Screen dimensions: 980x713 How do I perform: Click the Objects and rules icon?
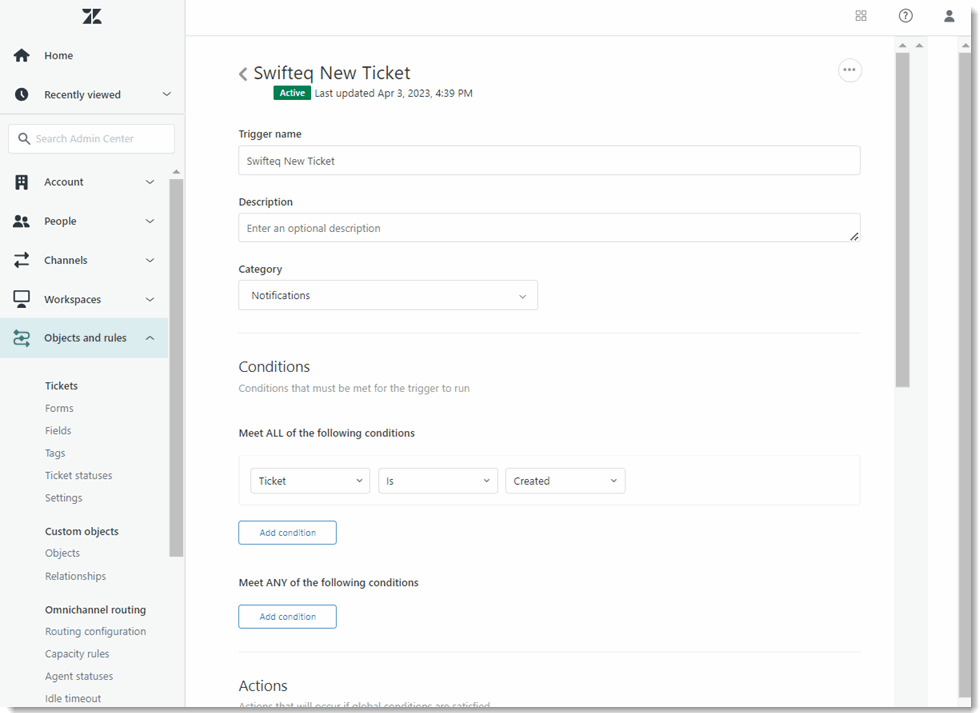(x=21, y=338)
